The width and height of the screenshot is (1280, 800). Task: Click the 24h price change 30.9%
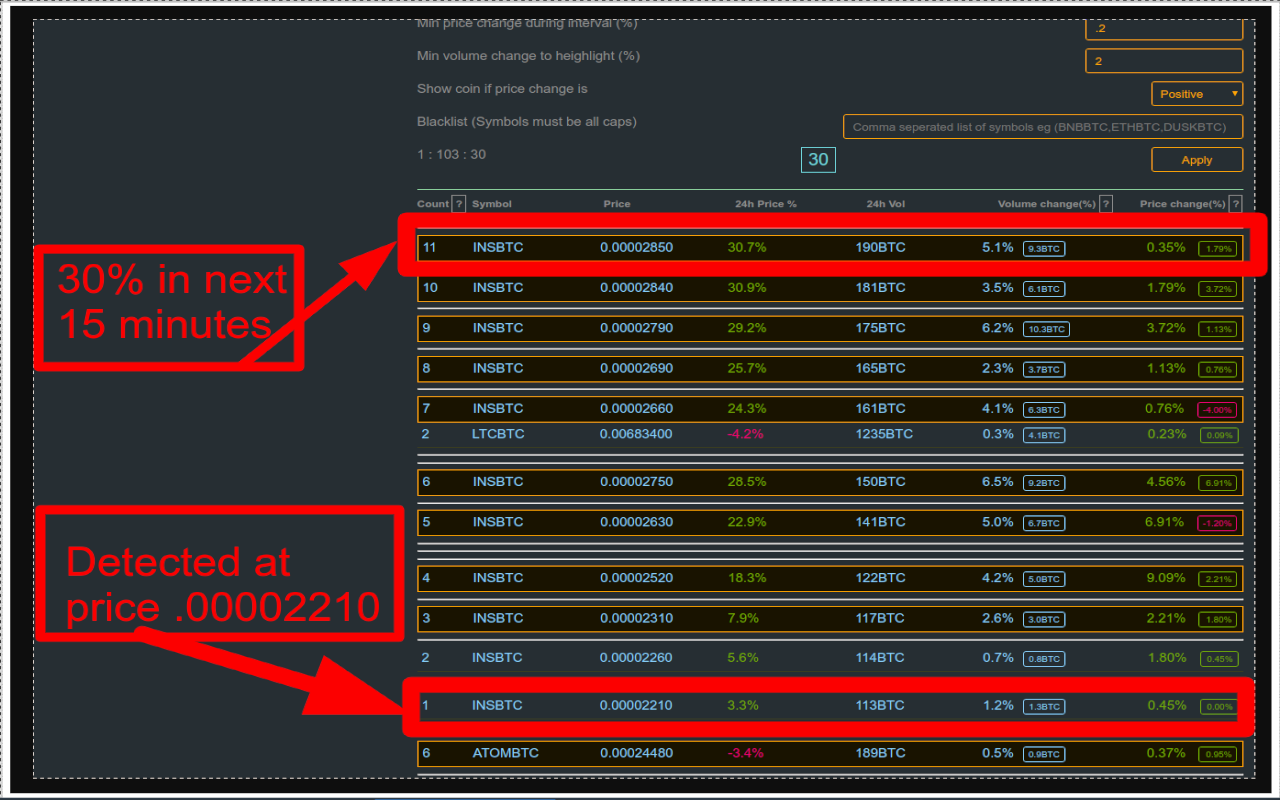coord(747,288)
